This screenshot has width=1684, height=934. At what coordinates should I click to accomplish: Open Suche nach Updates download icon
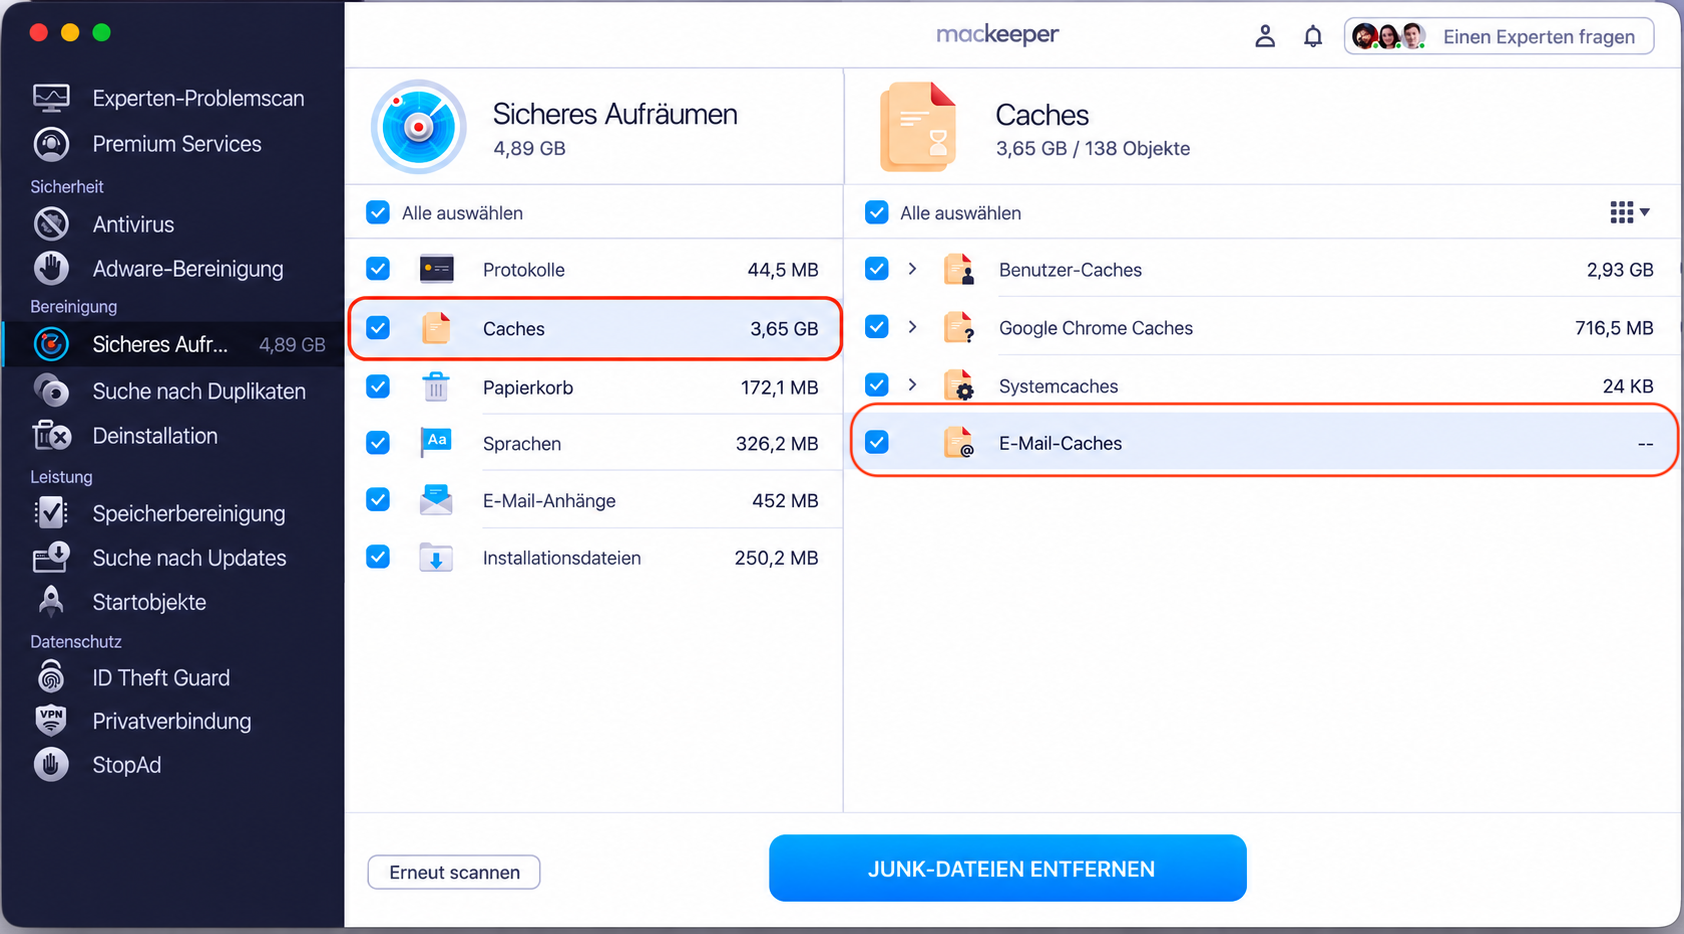coord(51,557)
